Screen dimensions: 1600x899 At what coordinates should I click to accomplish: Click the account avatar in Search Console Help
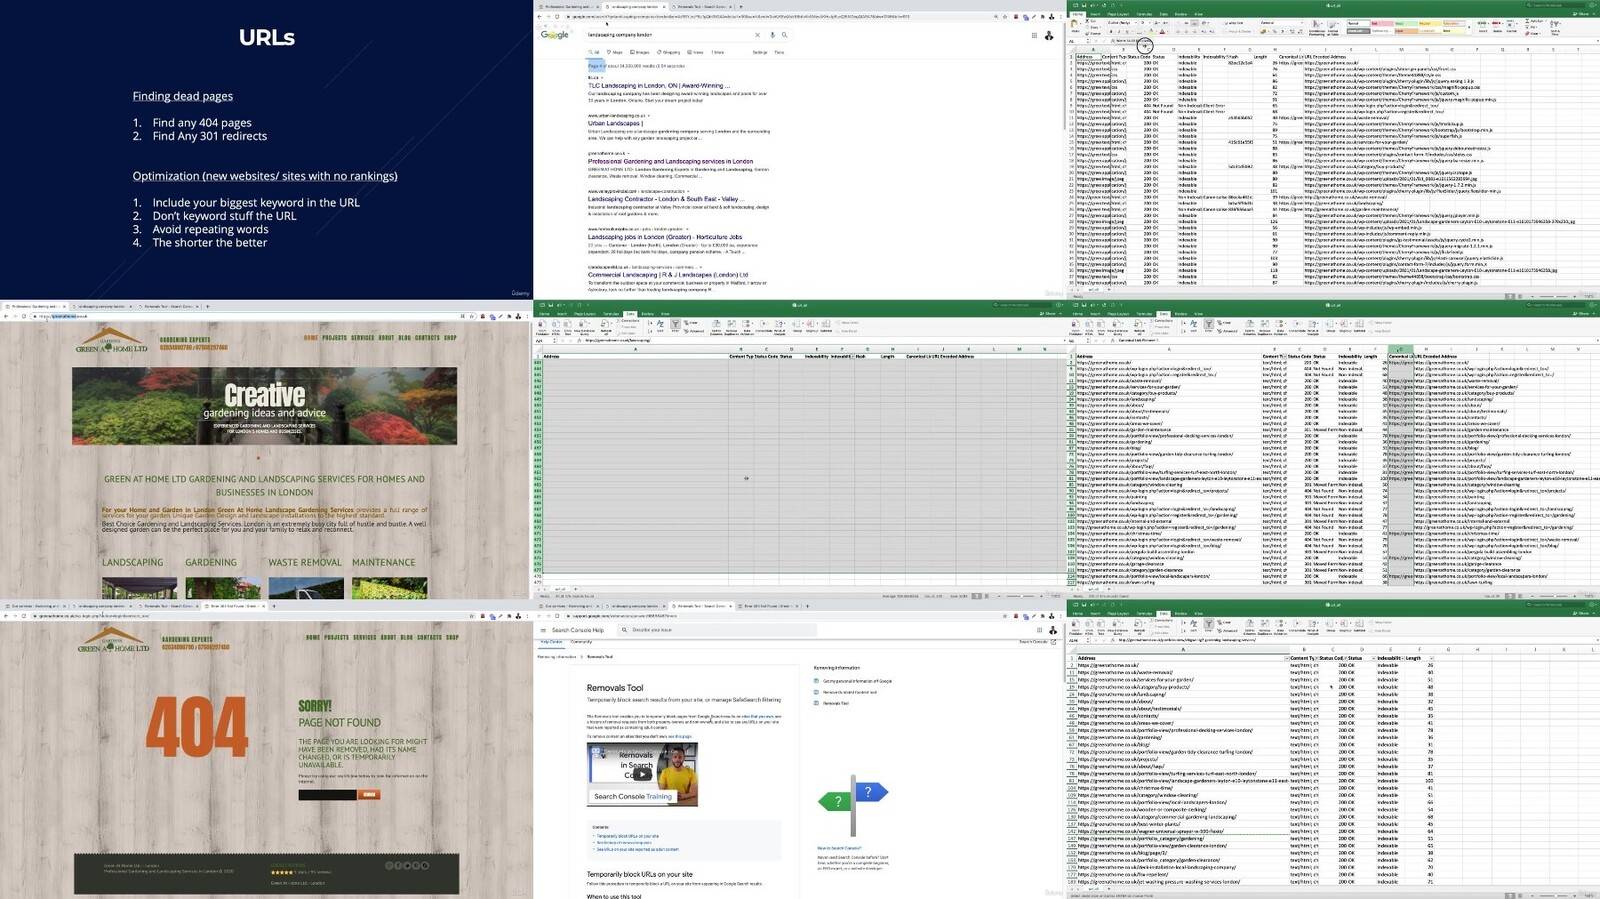pyautogui.click(x=1052, y=630)
